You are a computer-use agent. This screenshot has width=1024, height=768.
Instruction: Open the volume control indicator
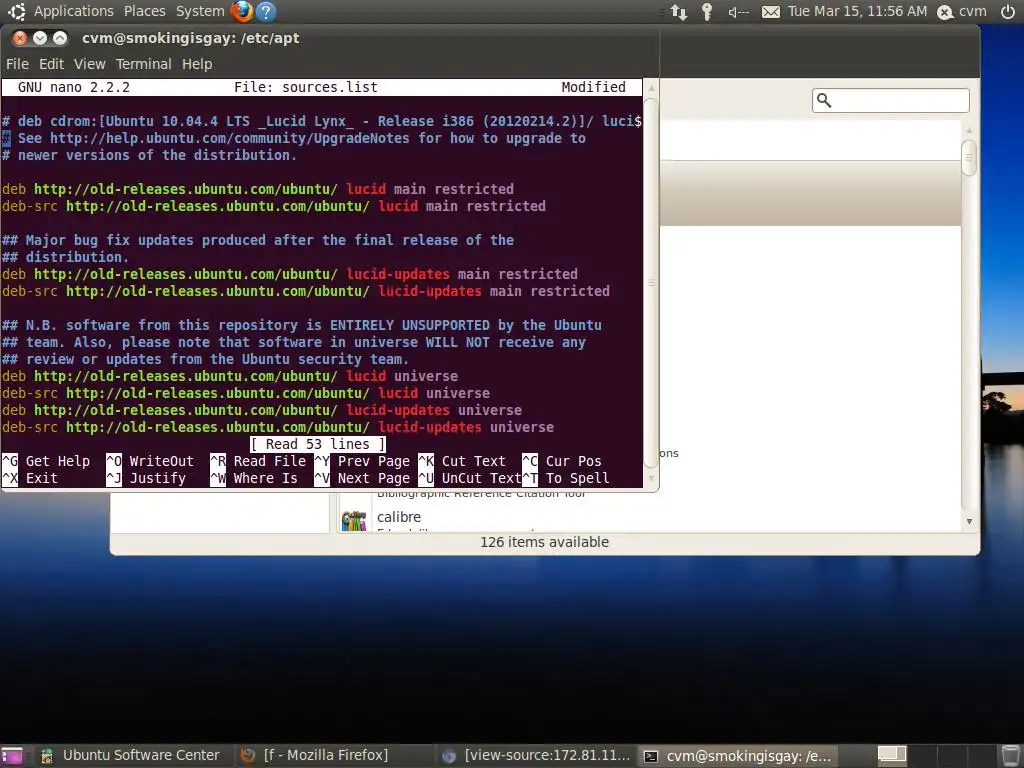pos(738,12)
